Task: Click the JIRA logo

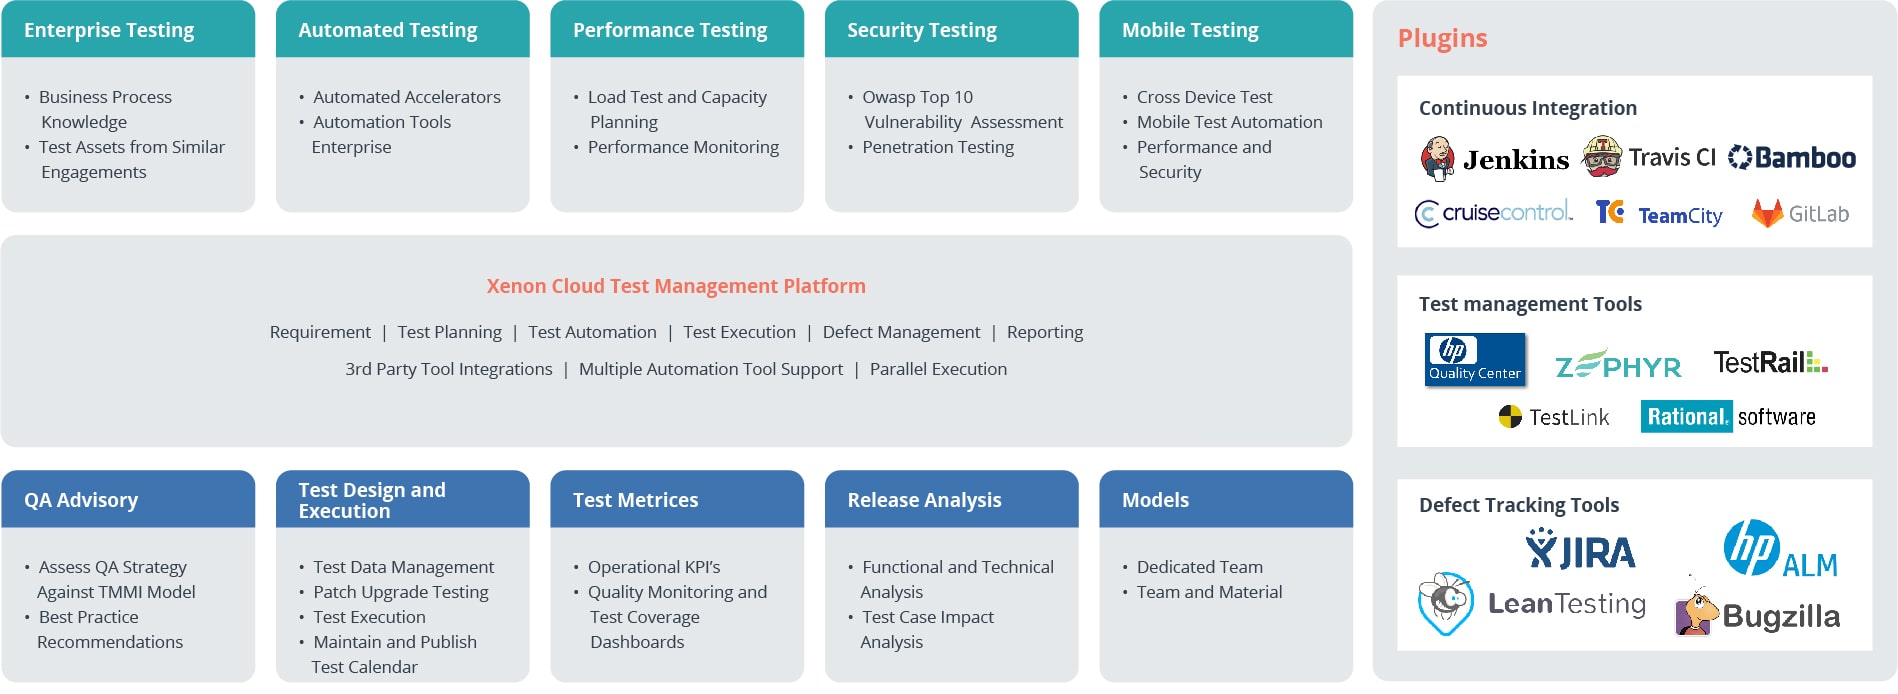Action: point(1581,550)
